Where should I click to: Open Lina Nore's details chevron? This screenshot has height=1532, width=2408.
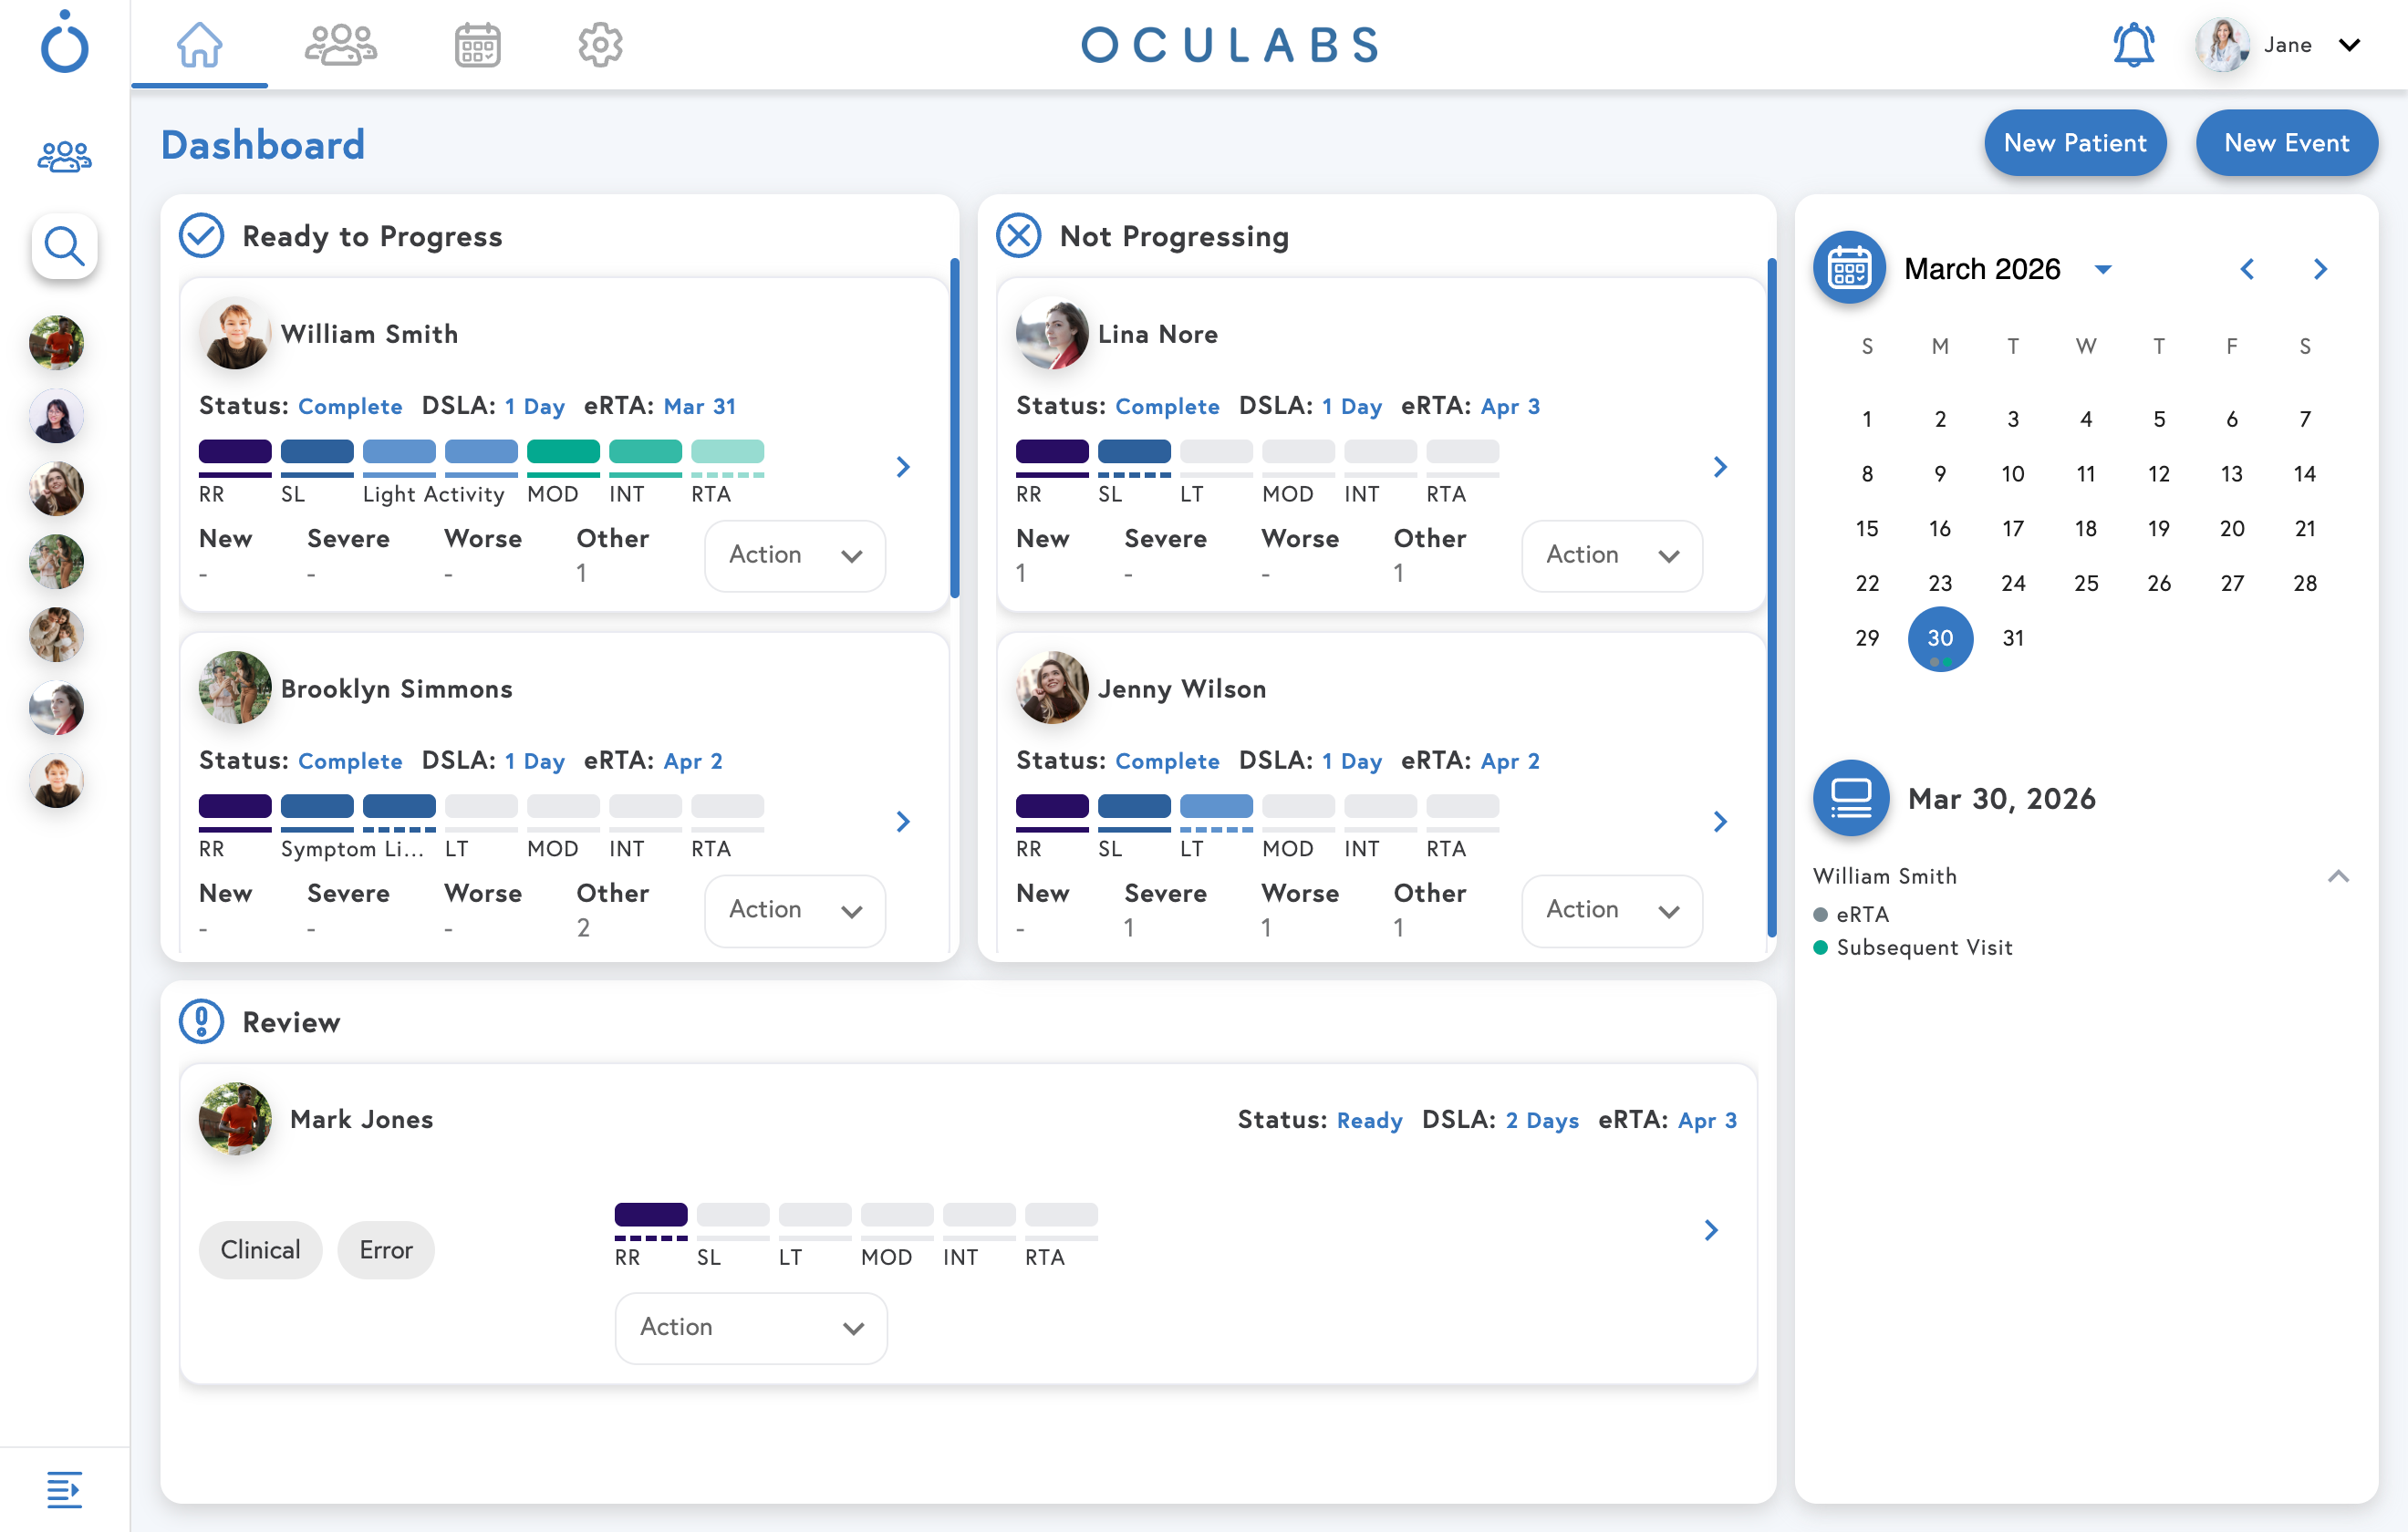pos(1720,467)
